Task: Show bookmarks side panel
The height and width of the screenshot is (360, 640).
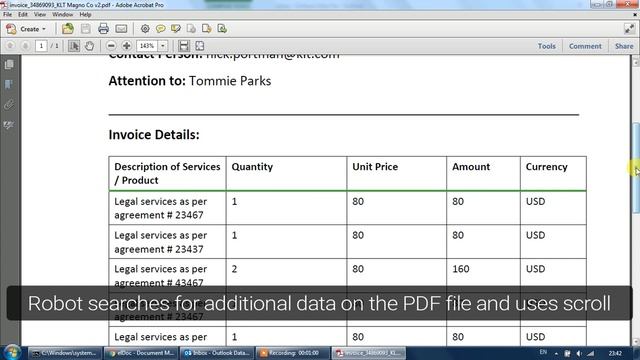Action: point(9,84)
